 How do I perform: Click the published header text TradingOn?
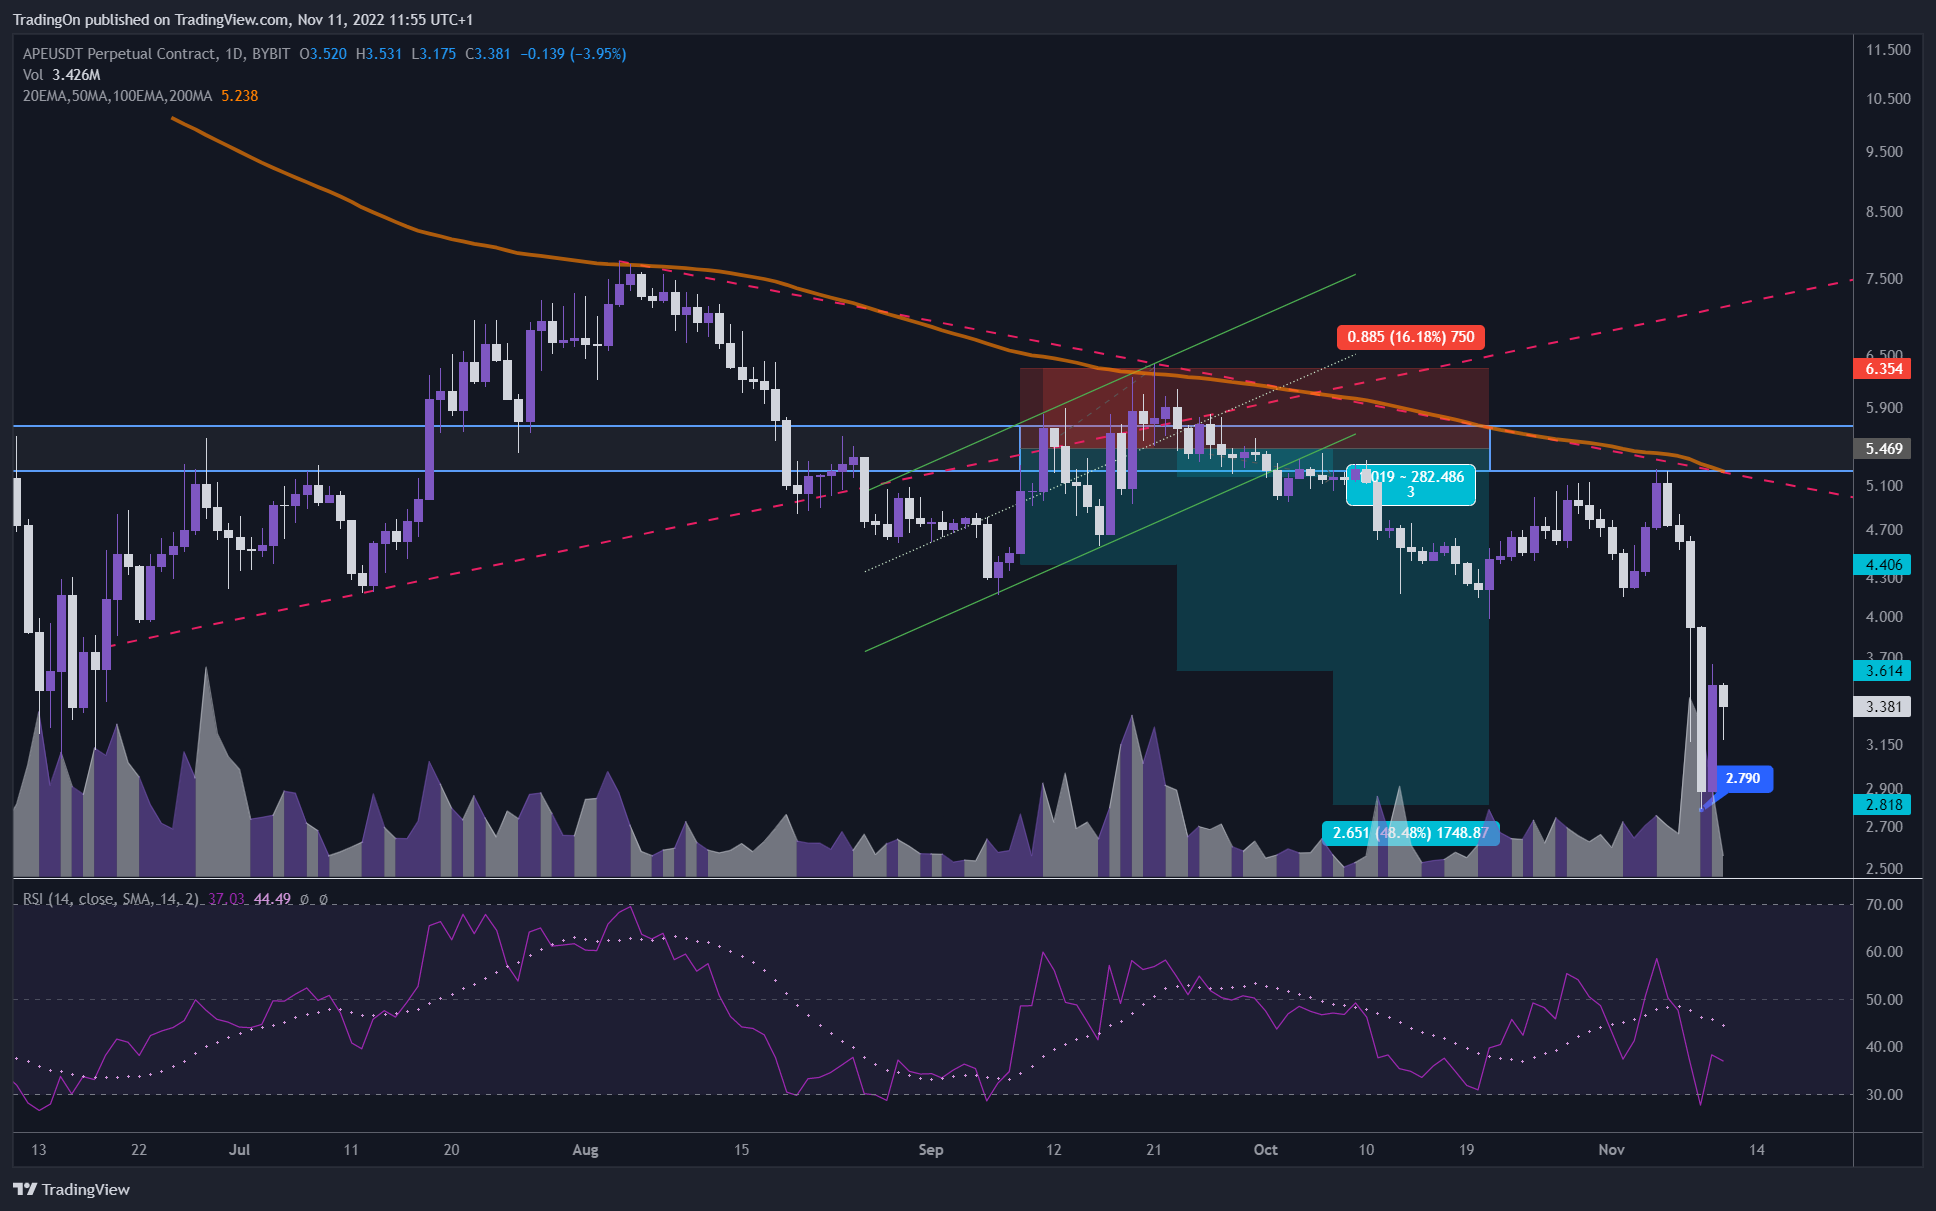click(46, 20)
